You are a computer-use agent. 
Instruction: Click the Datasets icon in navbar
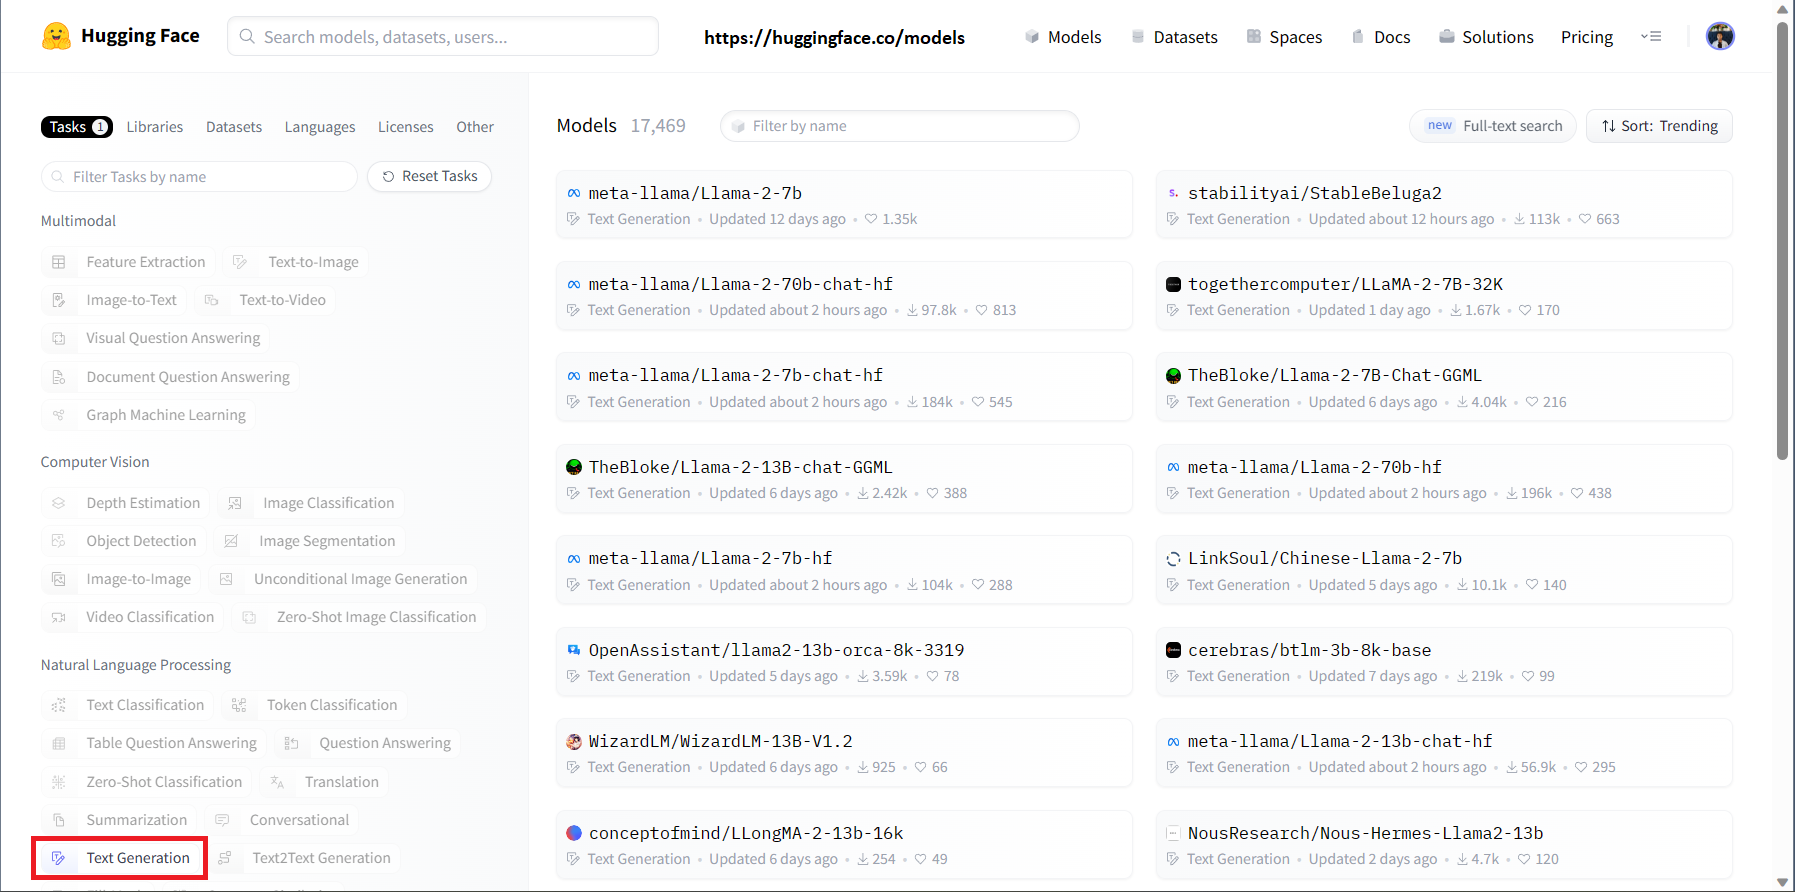tap(1138, 37)
